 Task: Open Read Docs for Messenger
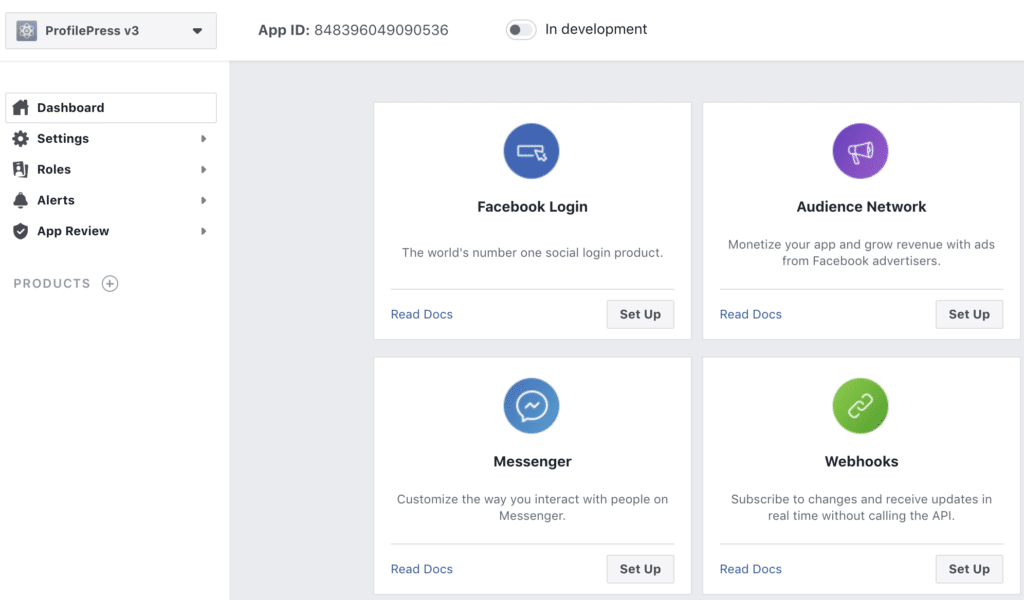pos(422,569)
